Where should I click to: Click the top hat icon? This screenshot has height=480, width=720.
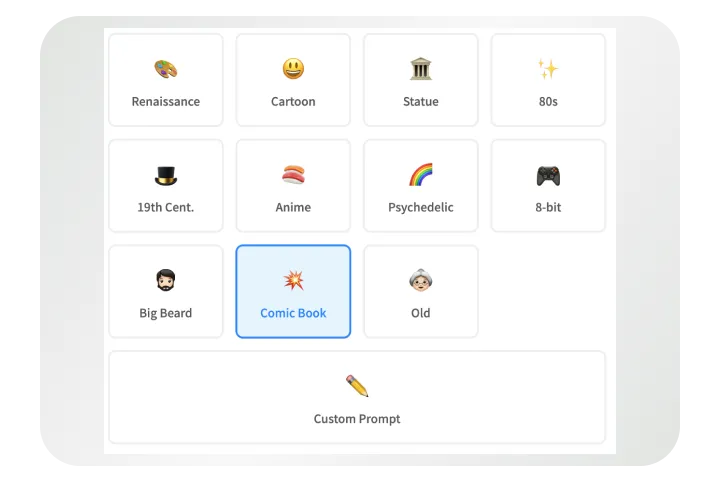(166, 175)
